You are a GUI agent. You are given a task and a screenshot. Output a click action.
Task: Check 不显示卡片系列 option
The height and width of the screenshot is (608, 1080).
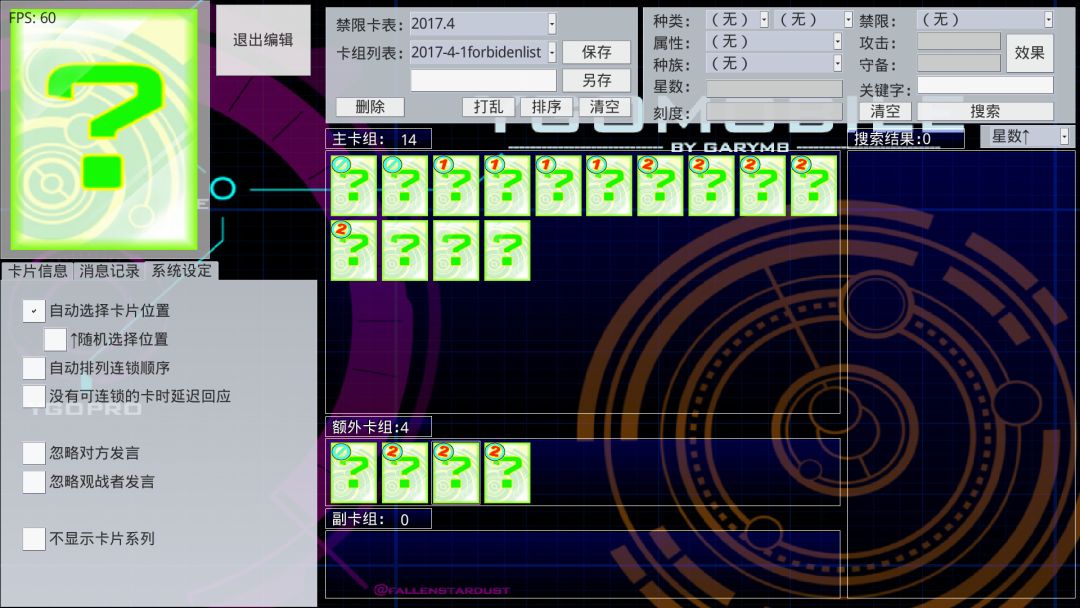pos(34,538)
